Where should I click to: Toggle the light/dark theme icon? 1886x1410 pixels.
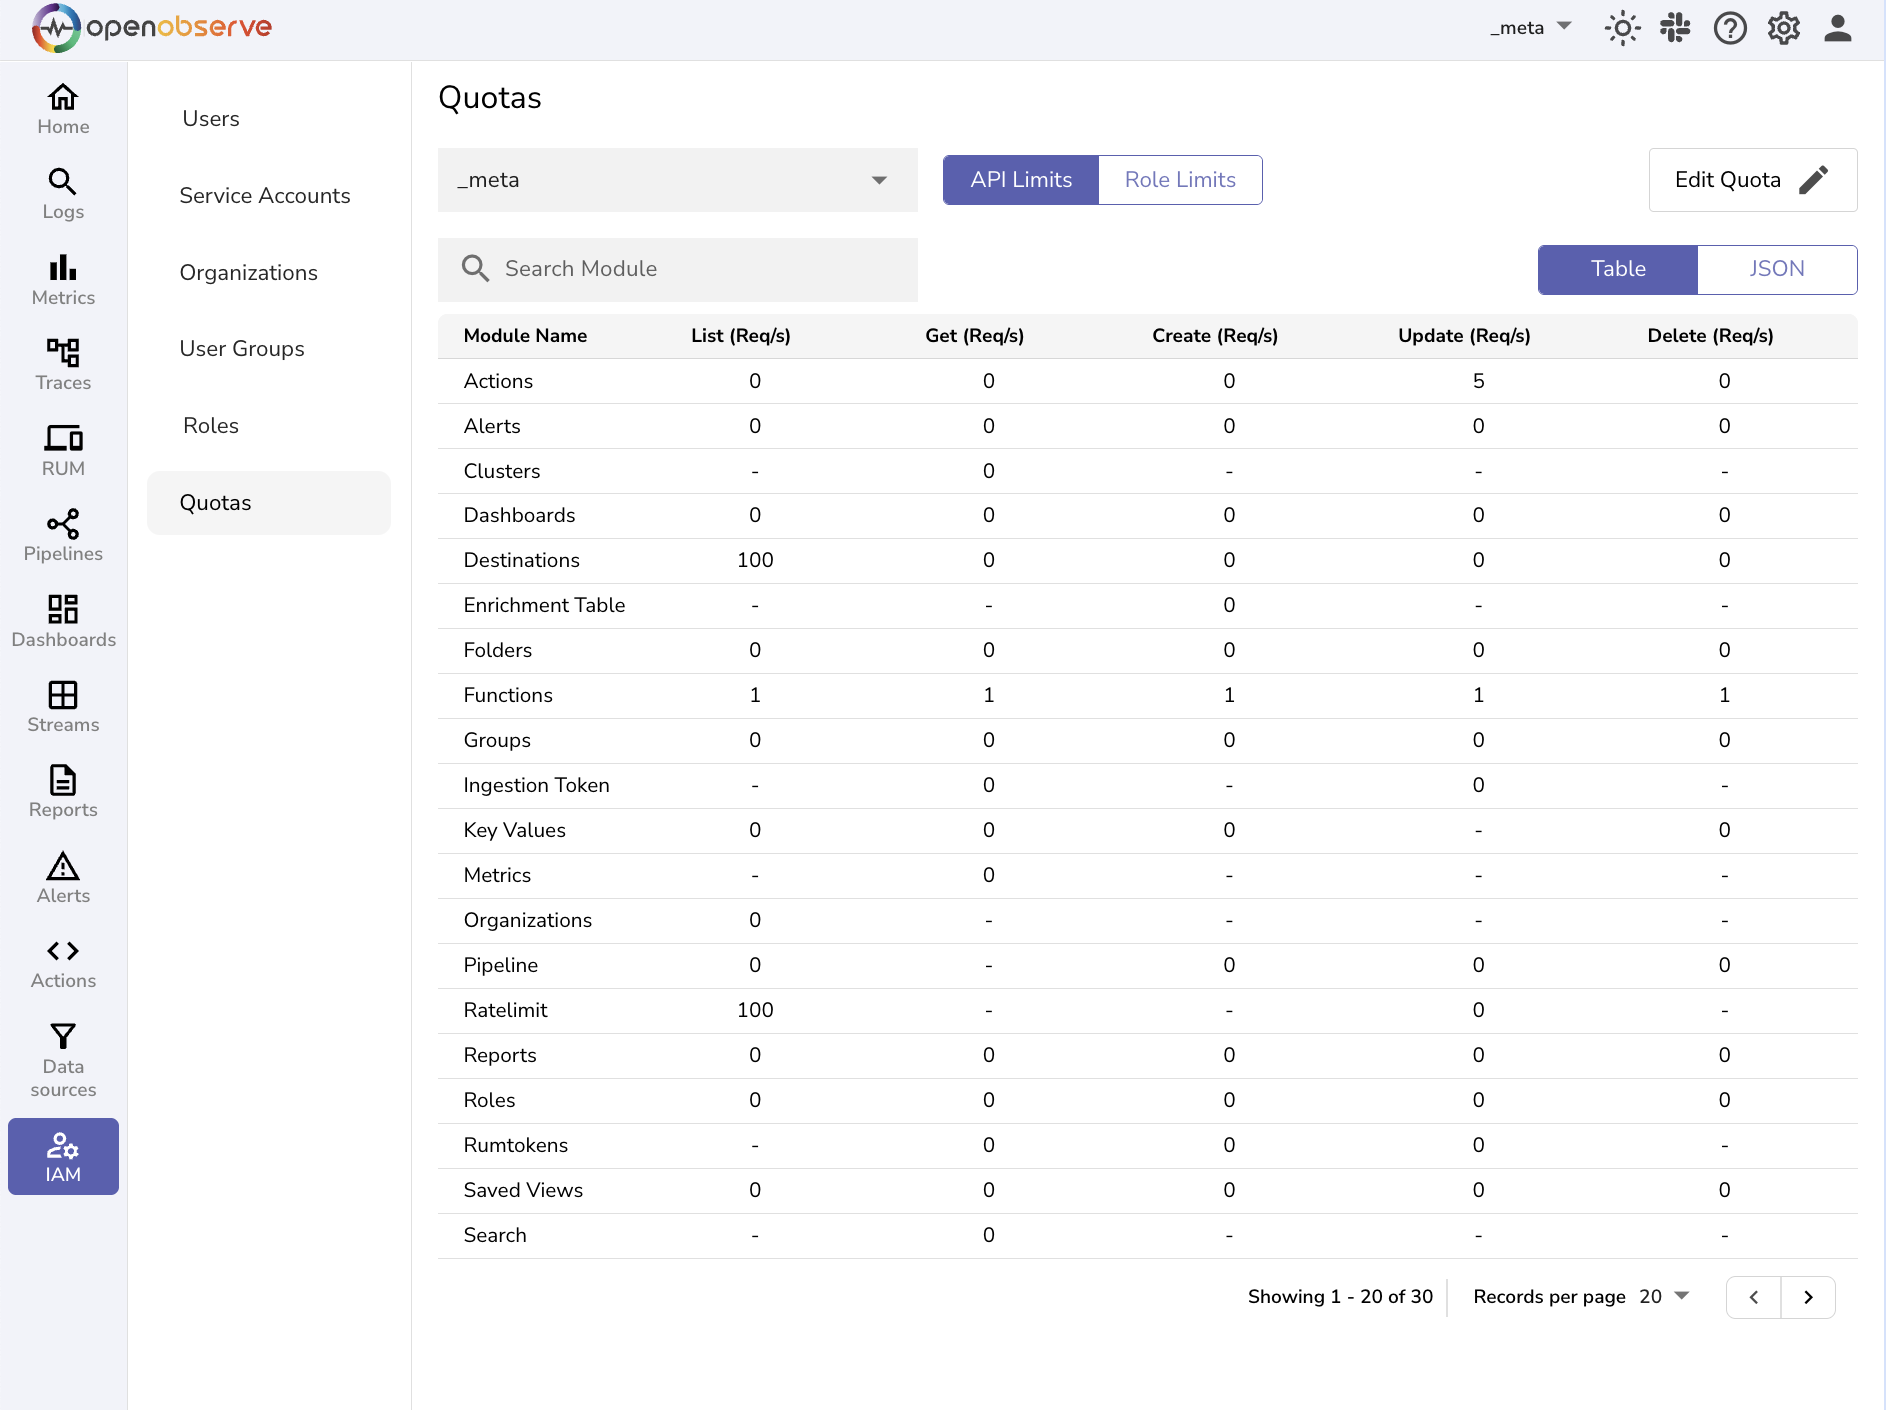click(x=1622, y=28)
